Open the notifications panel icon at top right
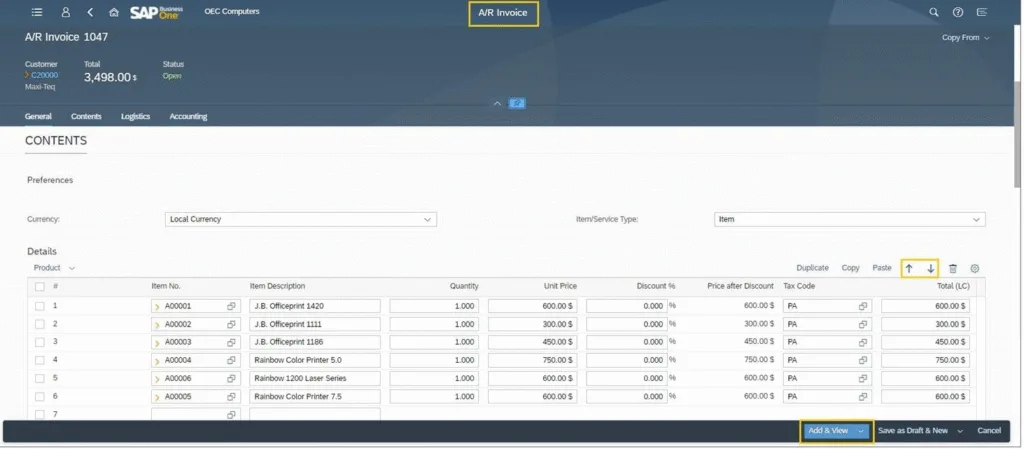1024x449 pixels. [x=982, y=12]
